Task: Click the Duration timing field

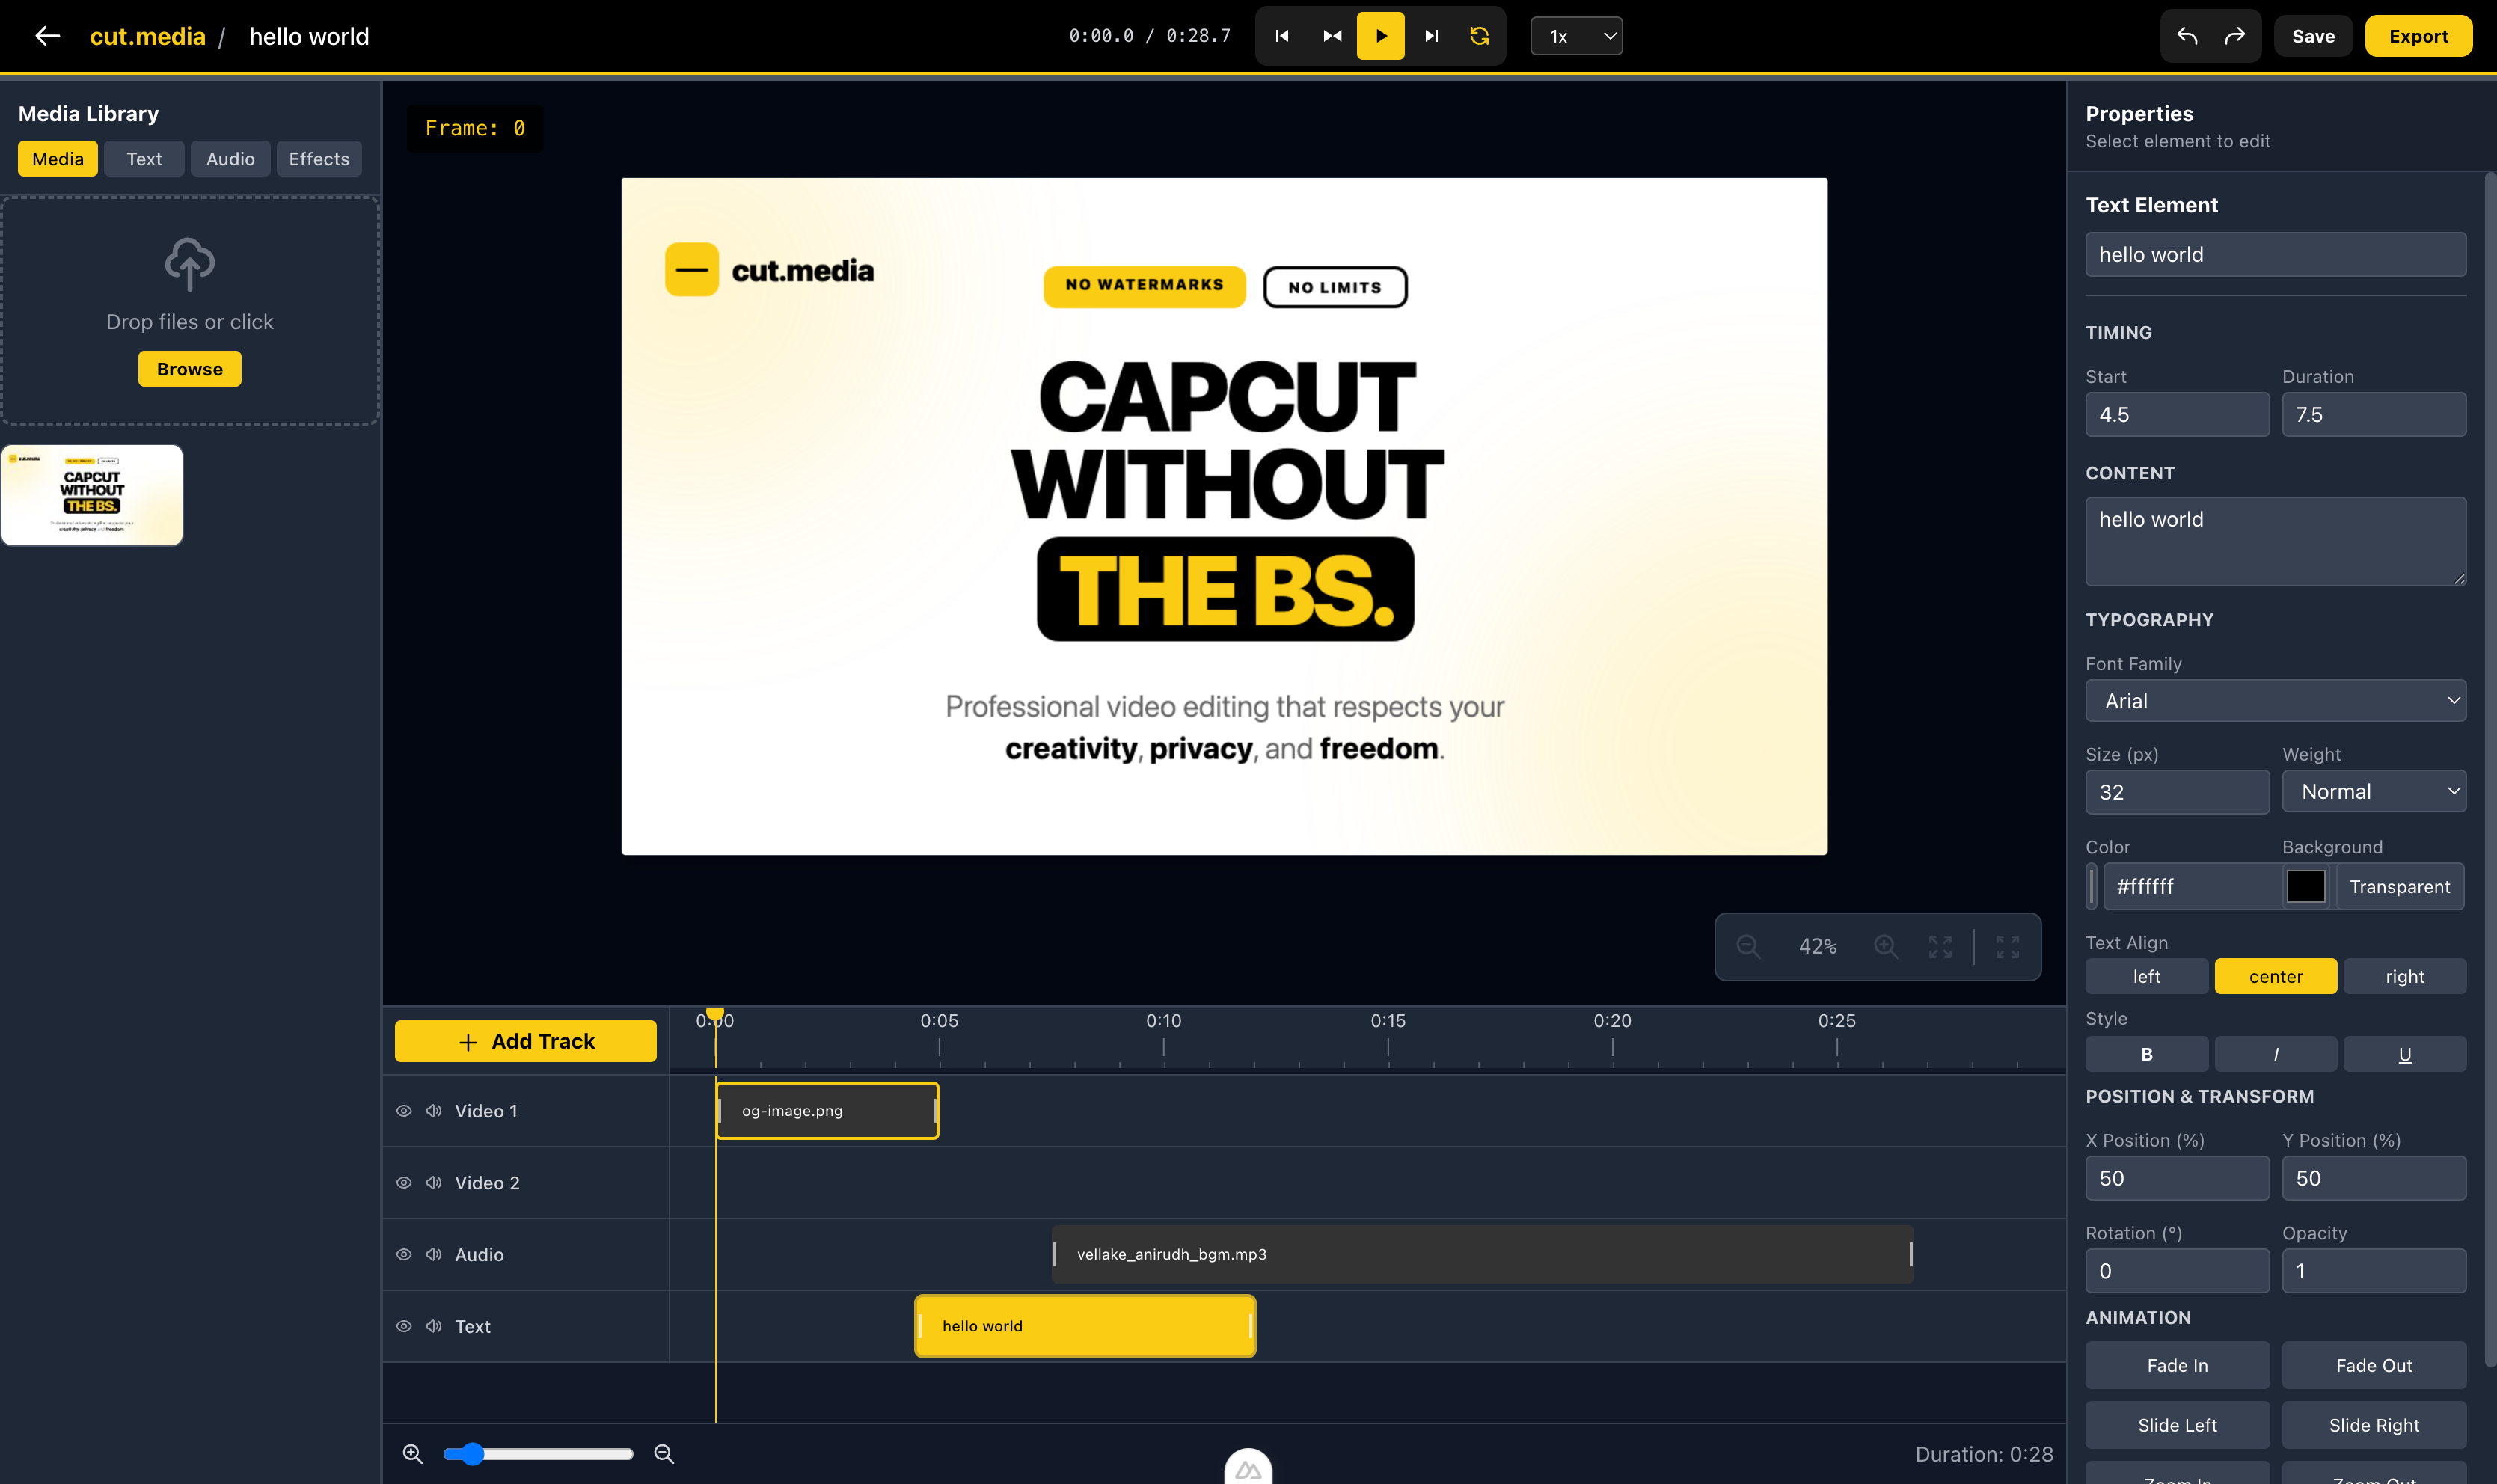Action: tap(2373, 414)
